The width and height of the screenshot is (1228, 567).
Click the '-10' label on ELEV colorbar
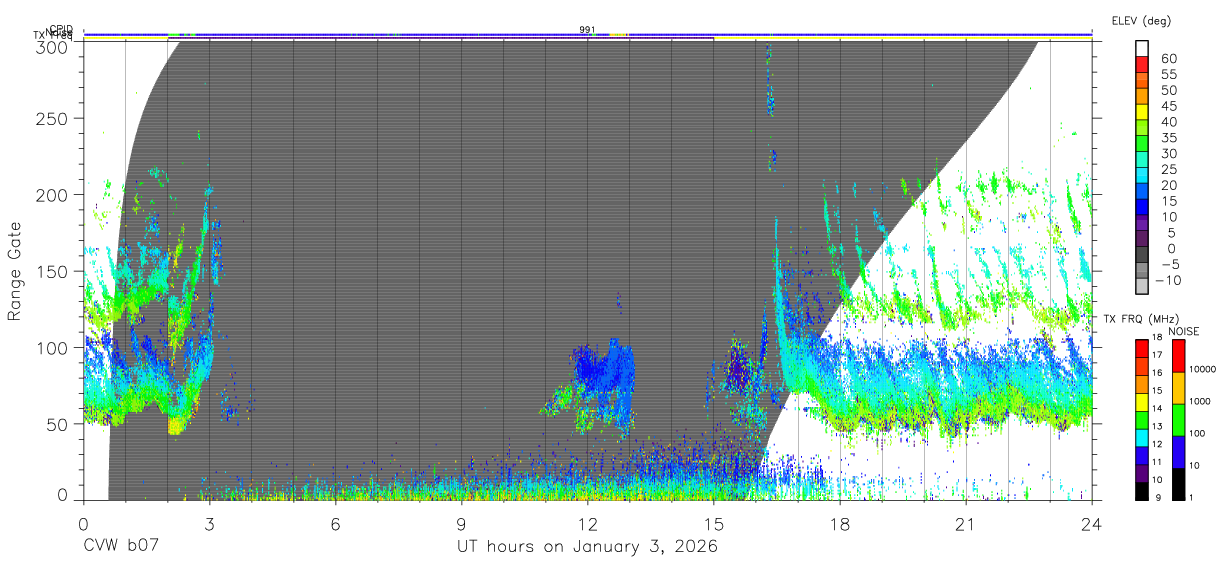(1169, 280)
